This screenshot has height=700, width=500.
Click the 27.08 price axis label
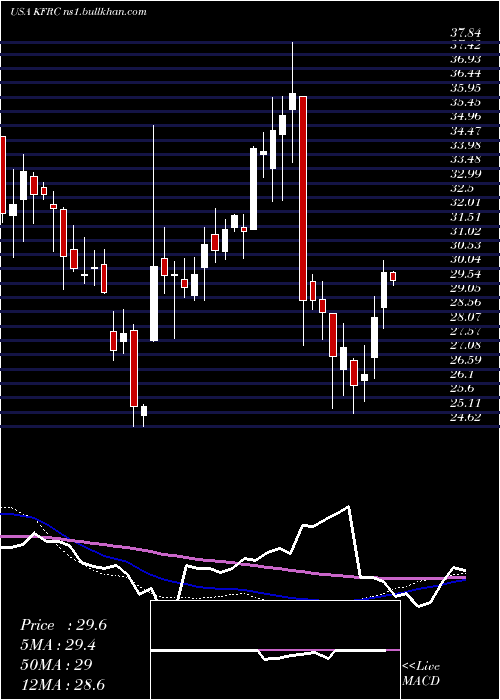pos(465,345)
